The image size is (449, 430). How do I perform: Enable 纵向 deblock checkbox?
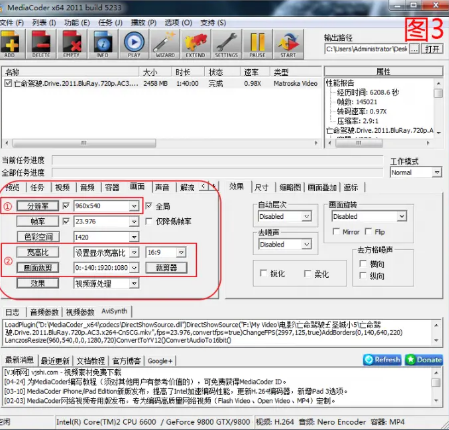click(363, 276)
